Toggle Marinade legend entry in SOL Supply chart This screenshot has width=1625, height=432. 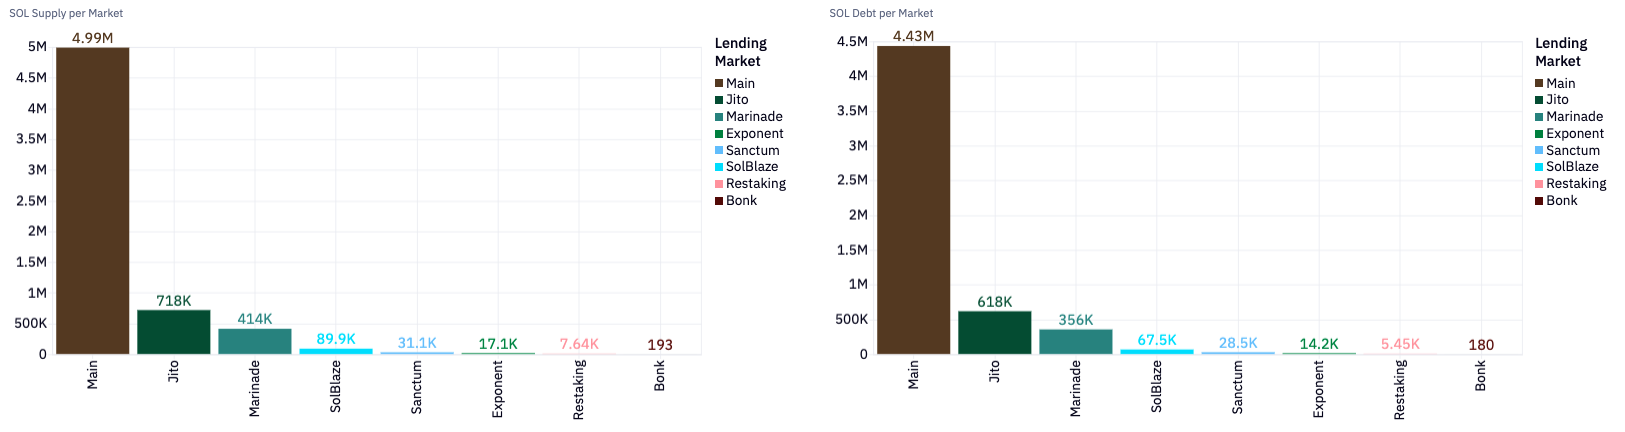click(753, 117)
